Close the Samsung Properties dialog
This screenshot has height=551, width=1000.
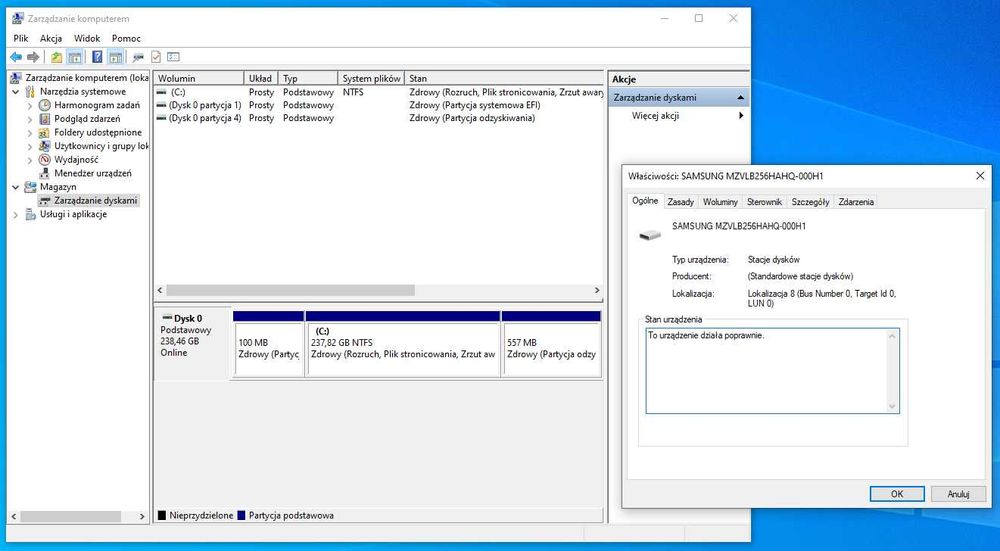980,176
